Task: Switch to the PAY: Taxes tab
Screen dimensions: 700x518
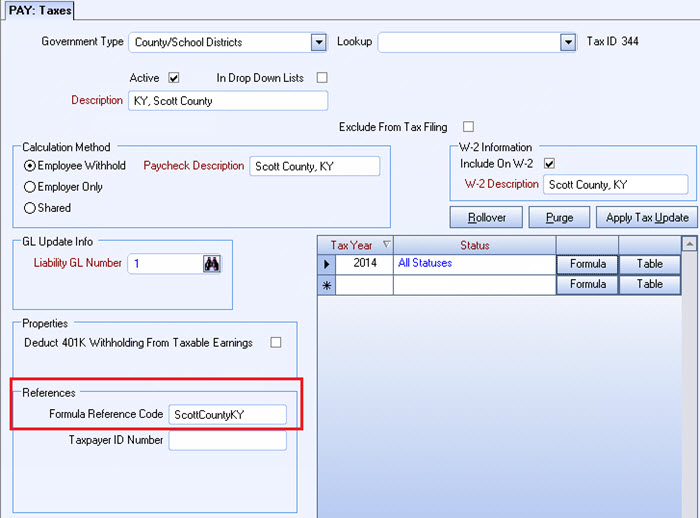Action: [39, 10]
